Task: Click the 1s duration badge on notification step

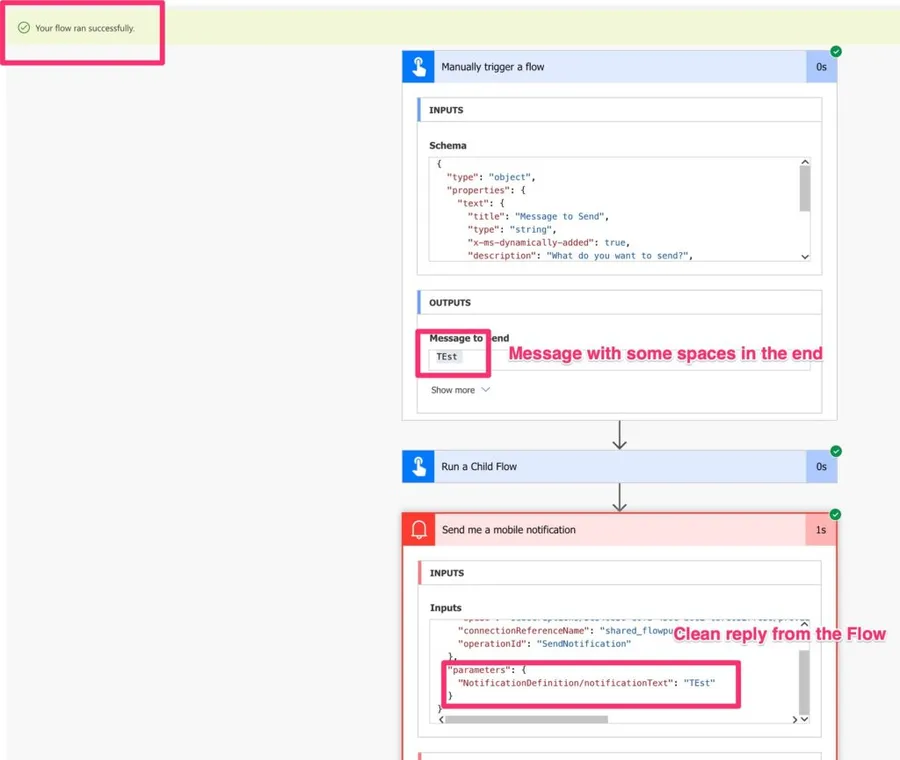Action: [x=821, y=530]
